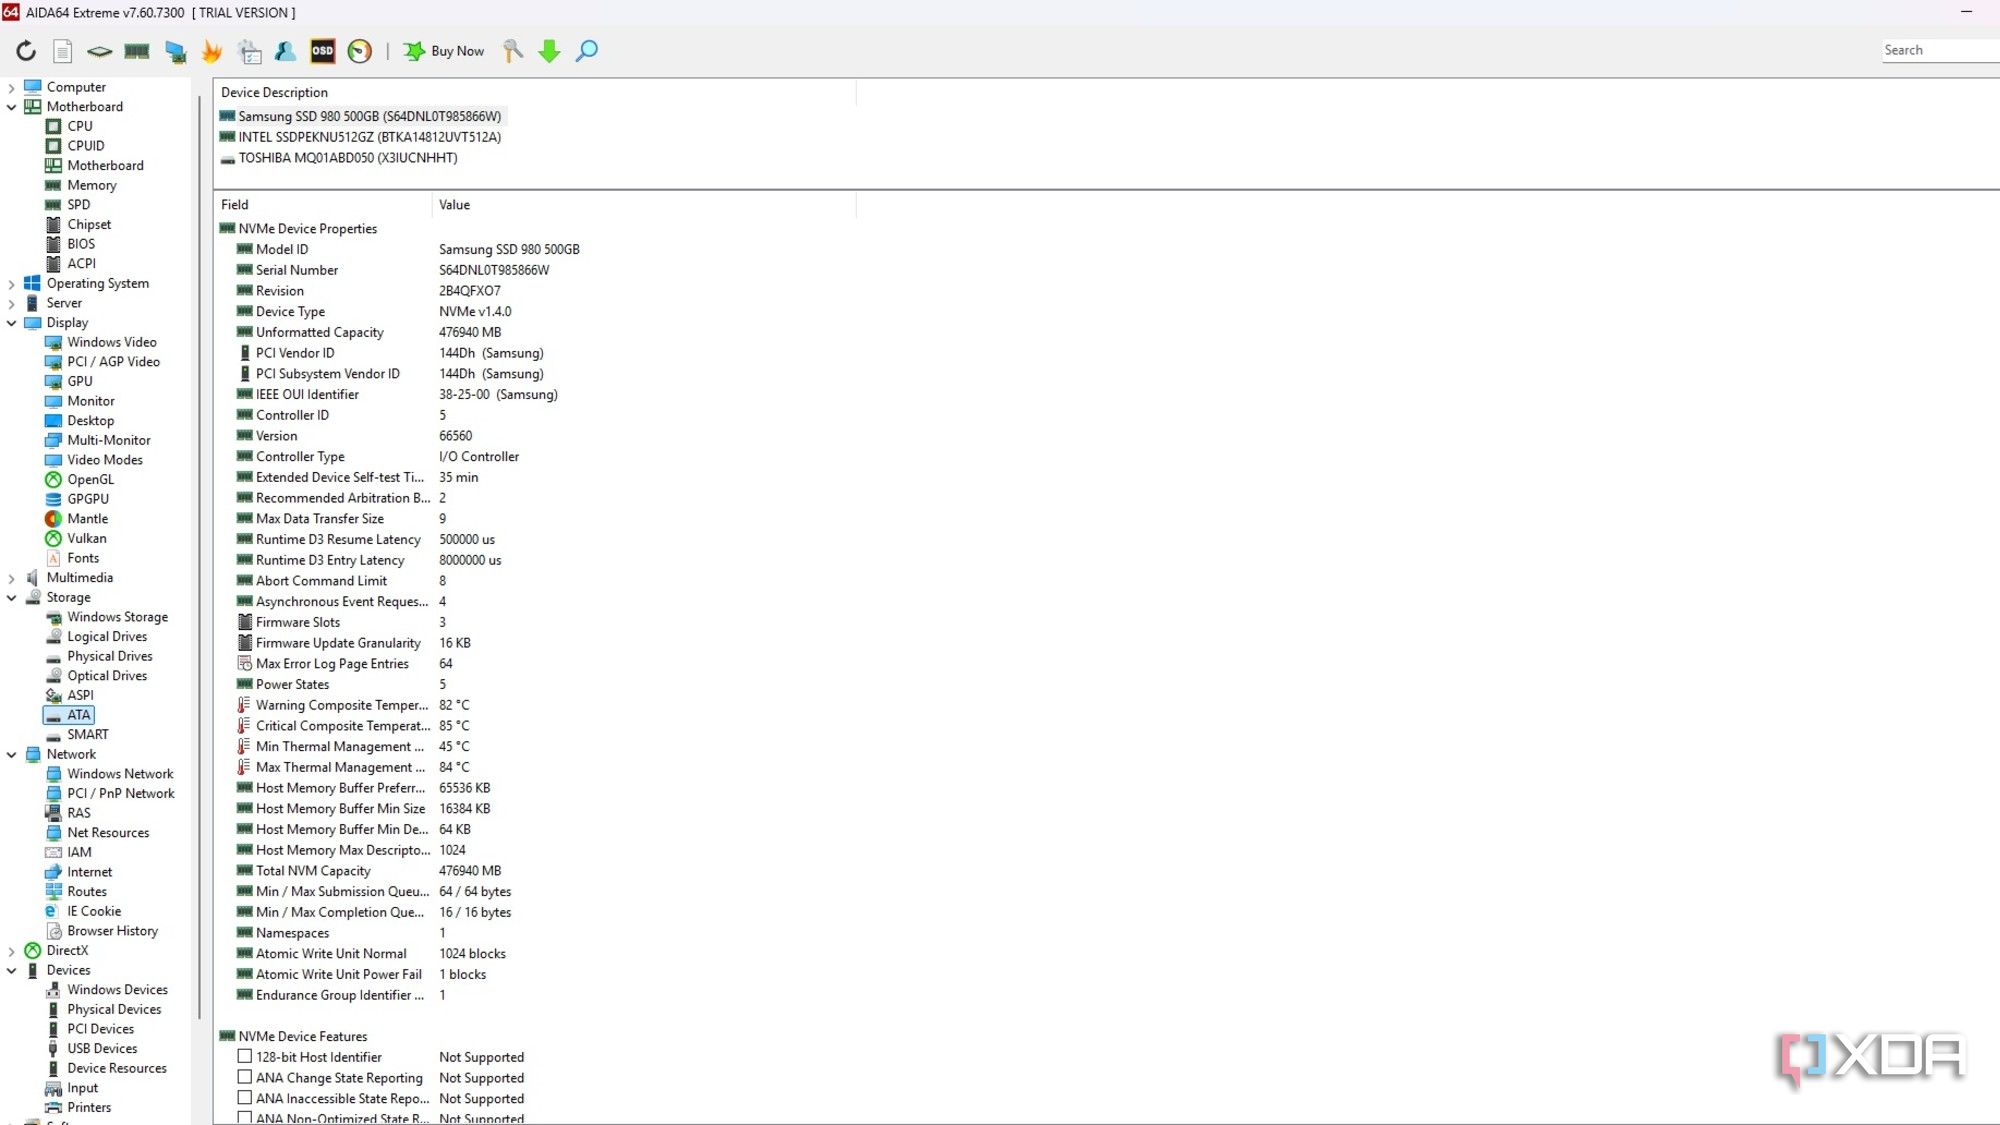
Task: Select the TOSHIBA MQ01ABD050 device row
Action: 338,158
